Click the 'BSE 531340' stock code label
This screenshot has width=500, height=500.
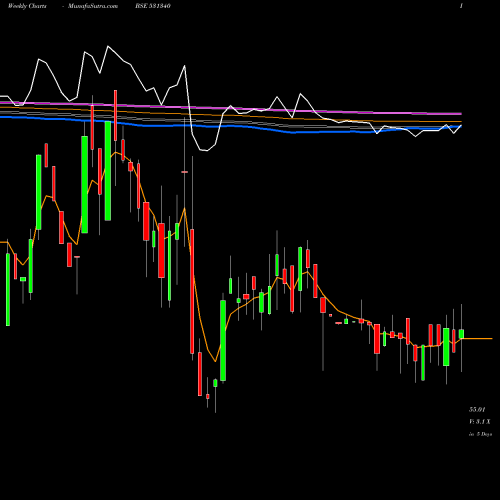(x=153, y=6)
